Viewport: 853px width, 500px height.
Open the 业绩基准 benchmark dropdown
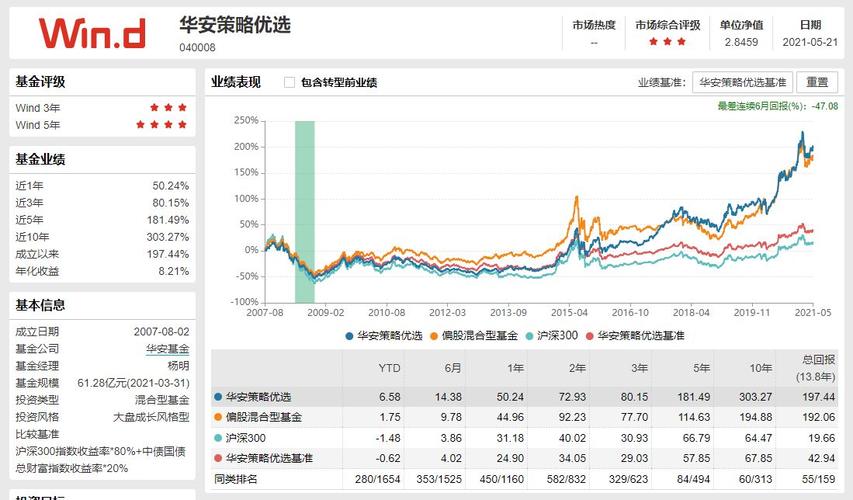[742, 82]
